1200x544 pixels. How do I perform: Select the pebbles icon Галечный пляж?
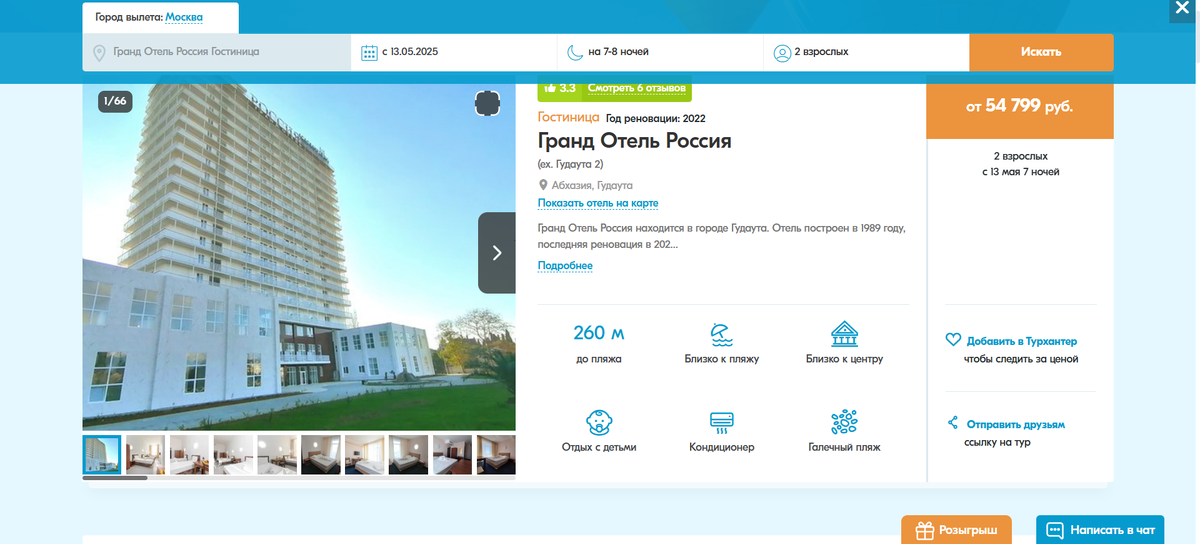click(844, 421)
